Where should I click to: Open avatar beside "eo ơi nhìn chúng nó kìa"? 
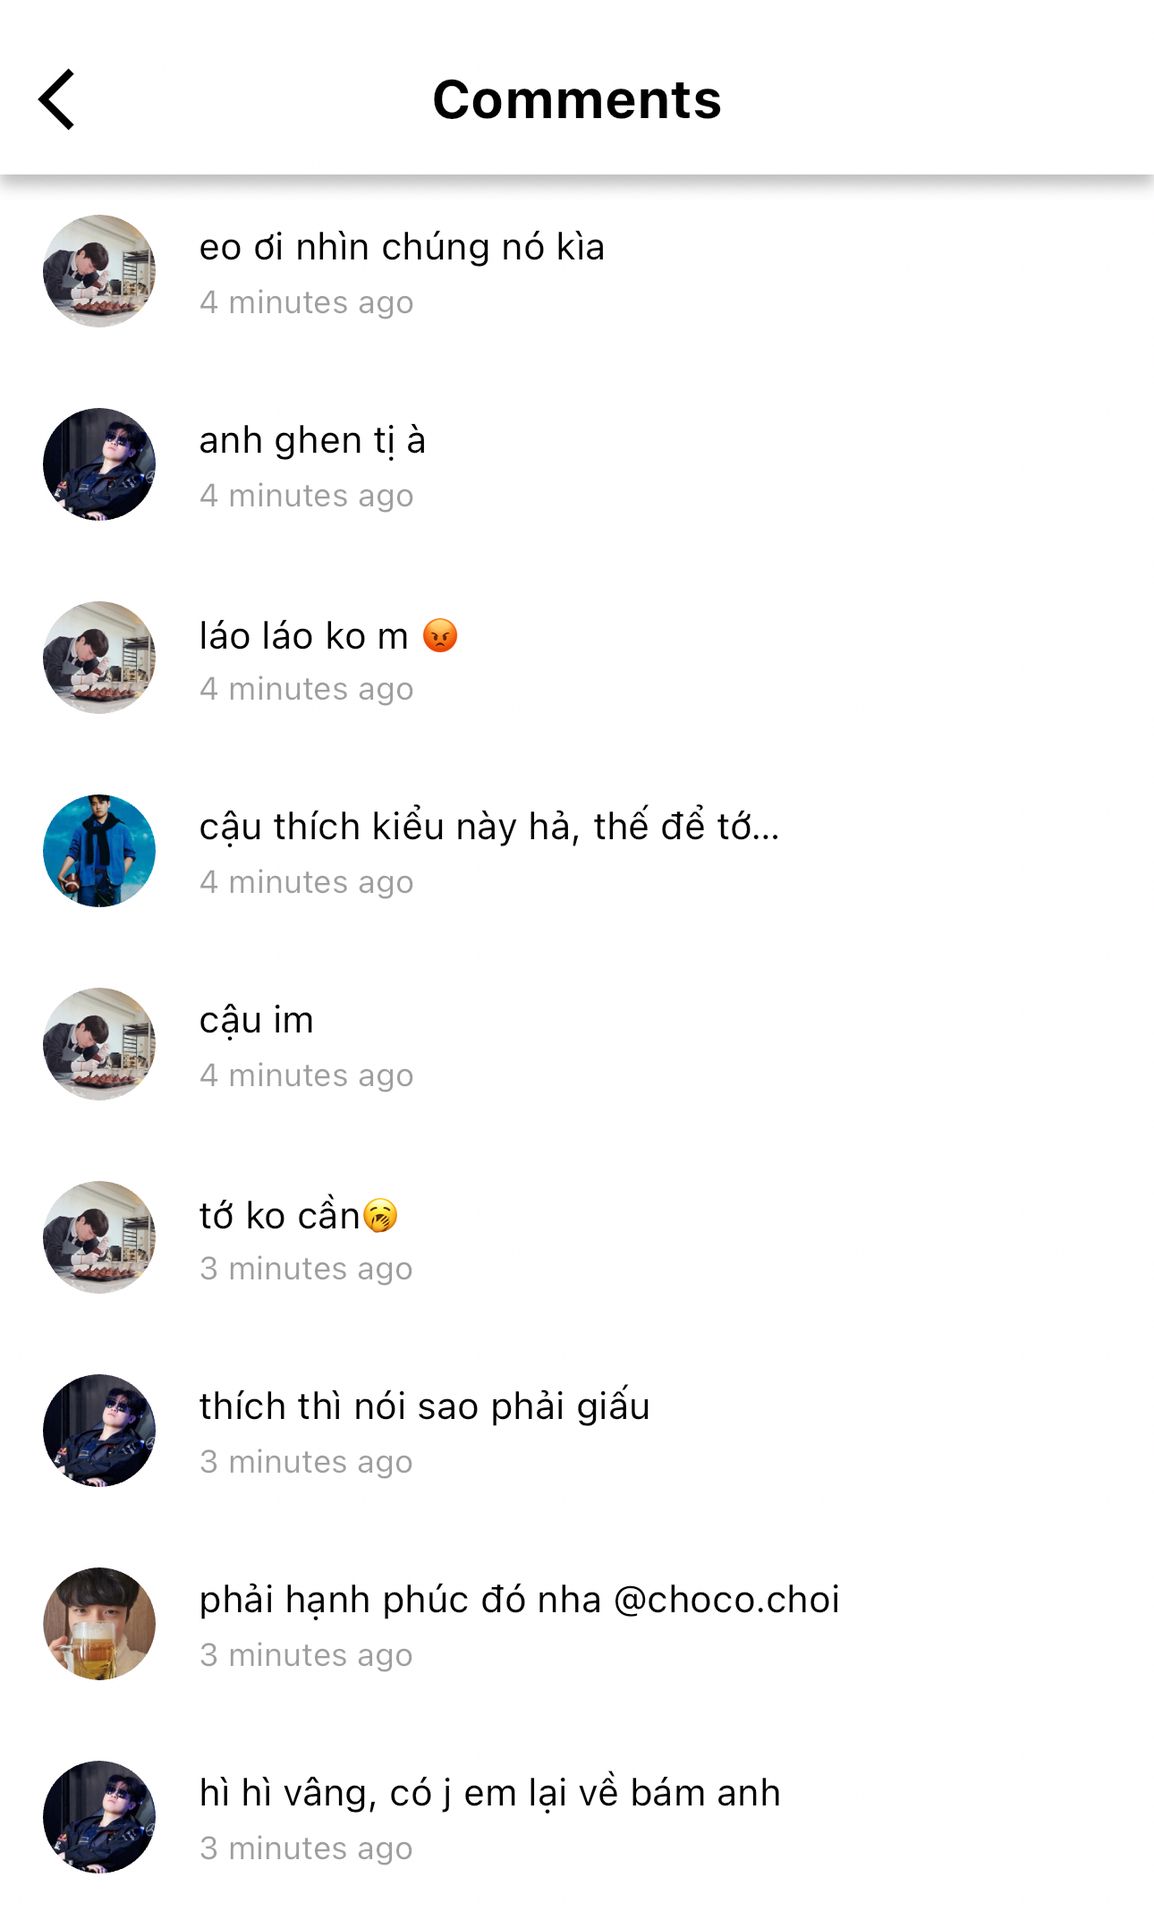(99, 271)
